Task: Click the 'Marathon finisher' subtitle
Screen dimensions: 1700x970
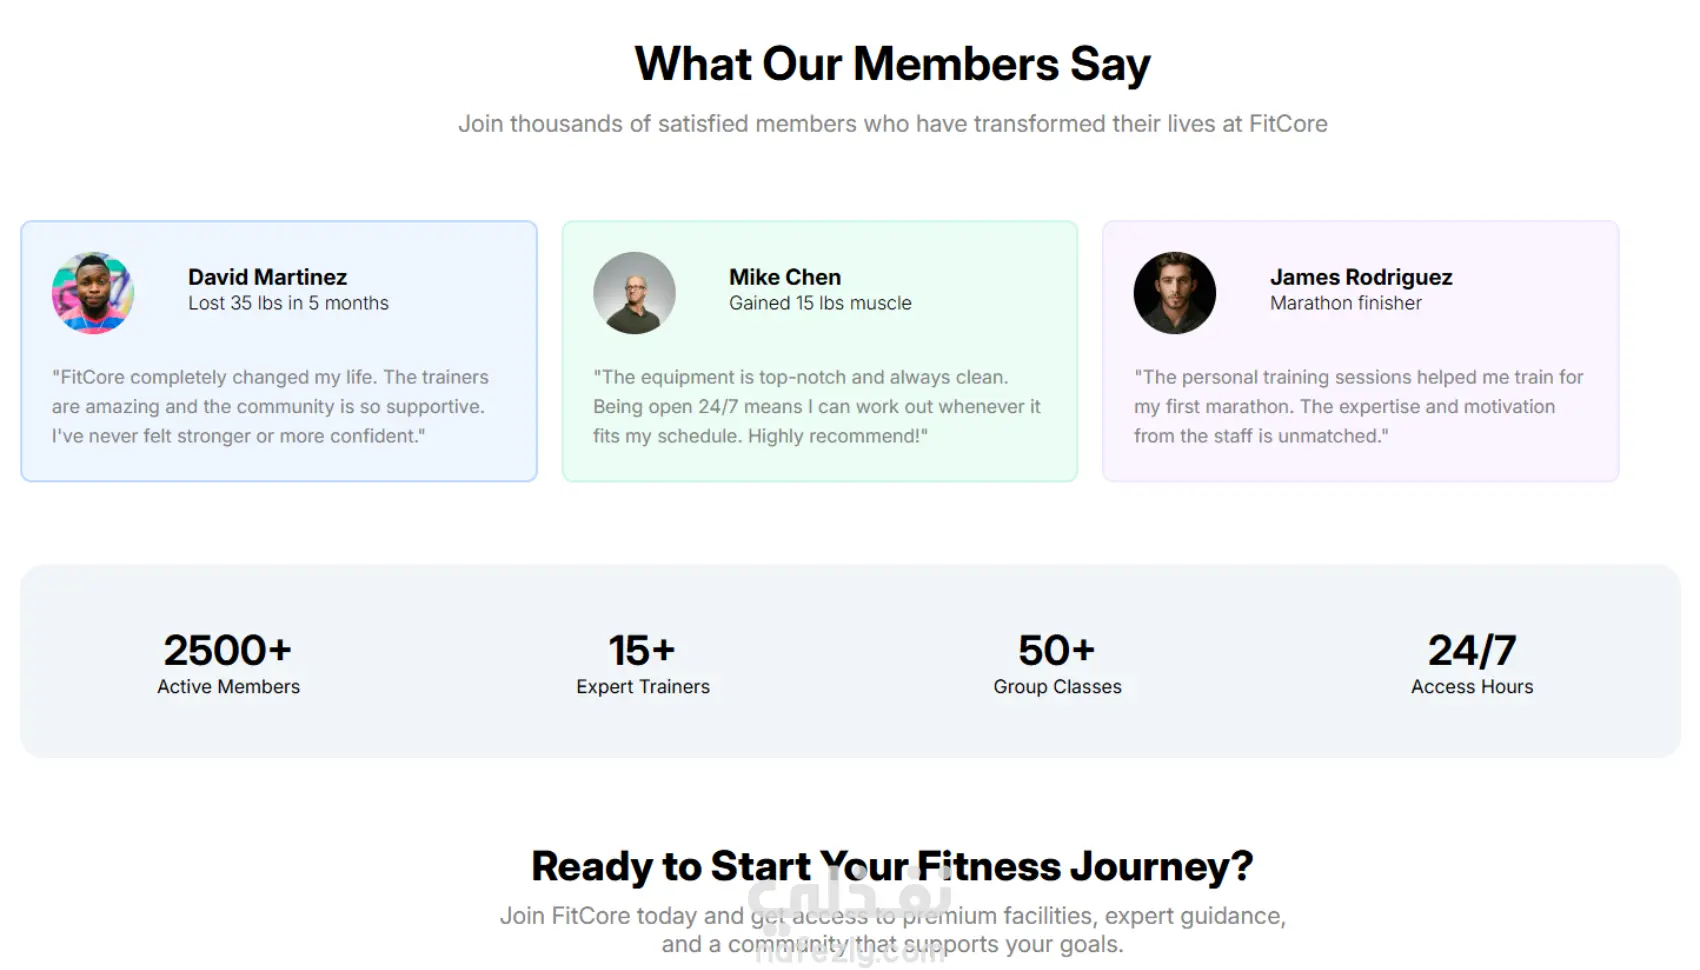Action: tap(1345, 303)
